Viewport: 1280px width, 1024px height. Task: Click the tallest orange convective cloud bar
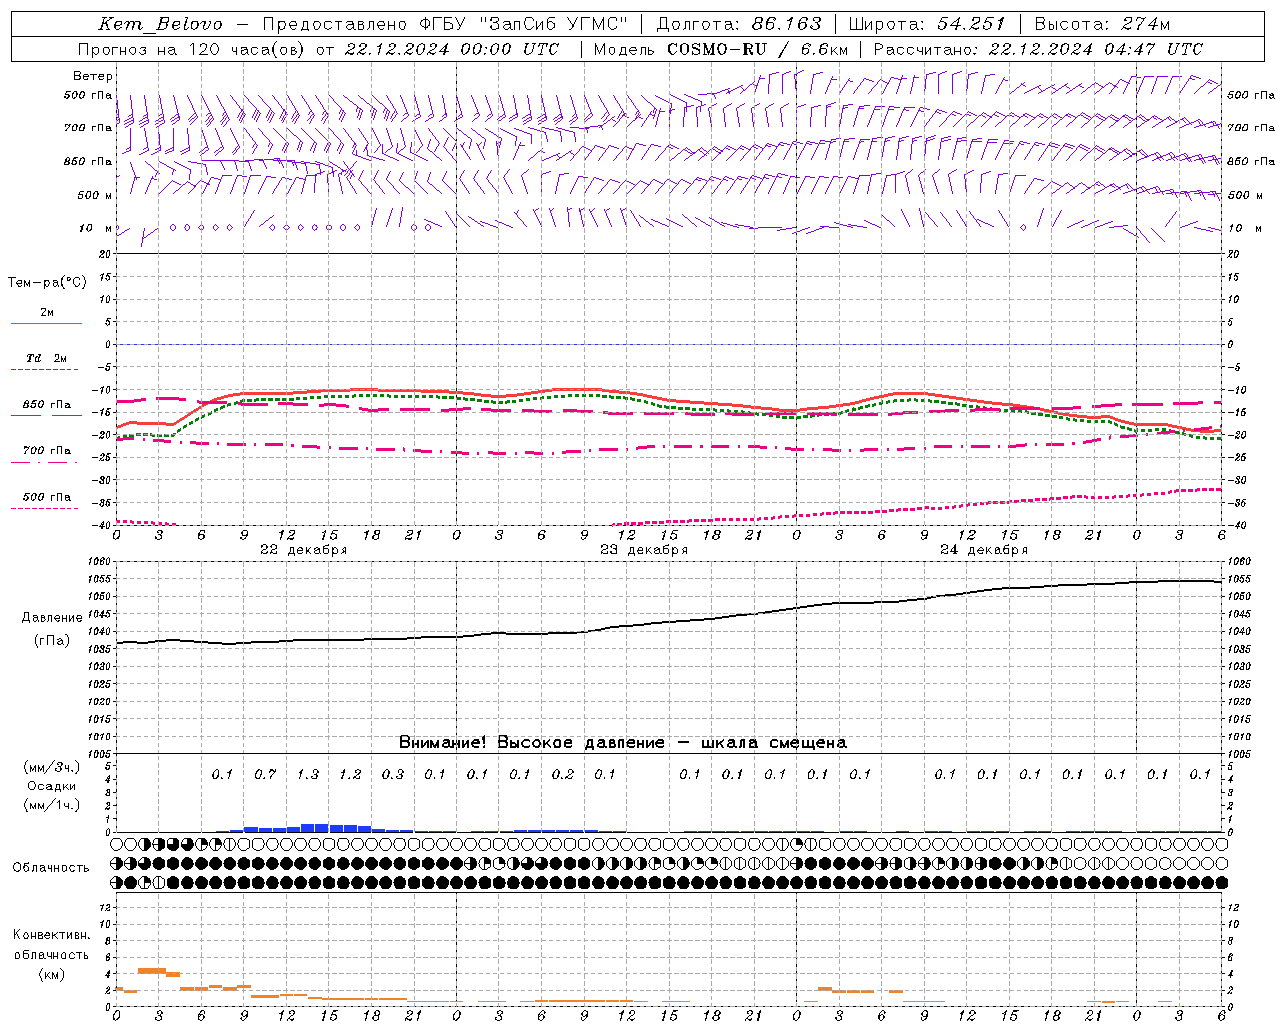[x=151, y=970]
